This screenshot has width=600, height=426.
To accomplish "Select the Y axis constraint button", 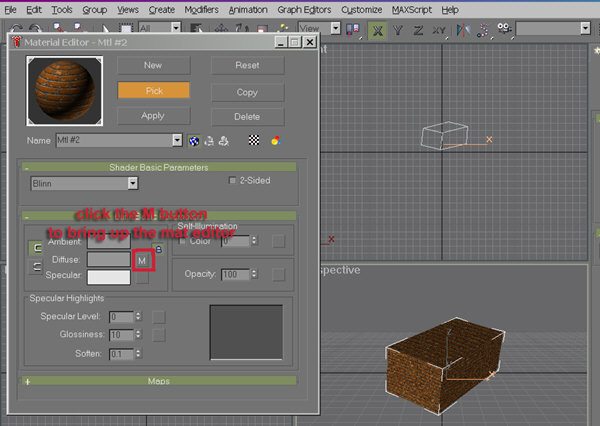I will 398,30.
